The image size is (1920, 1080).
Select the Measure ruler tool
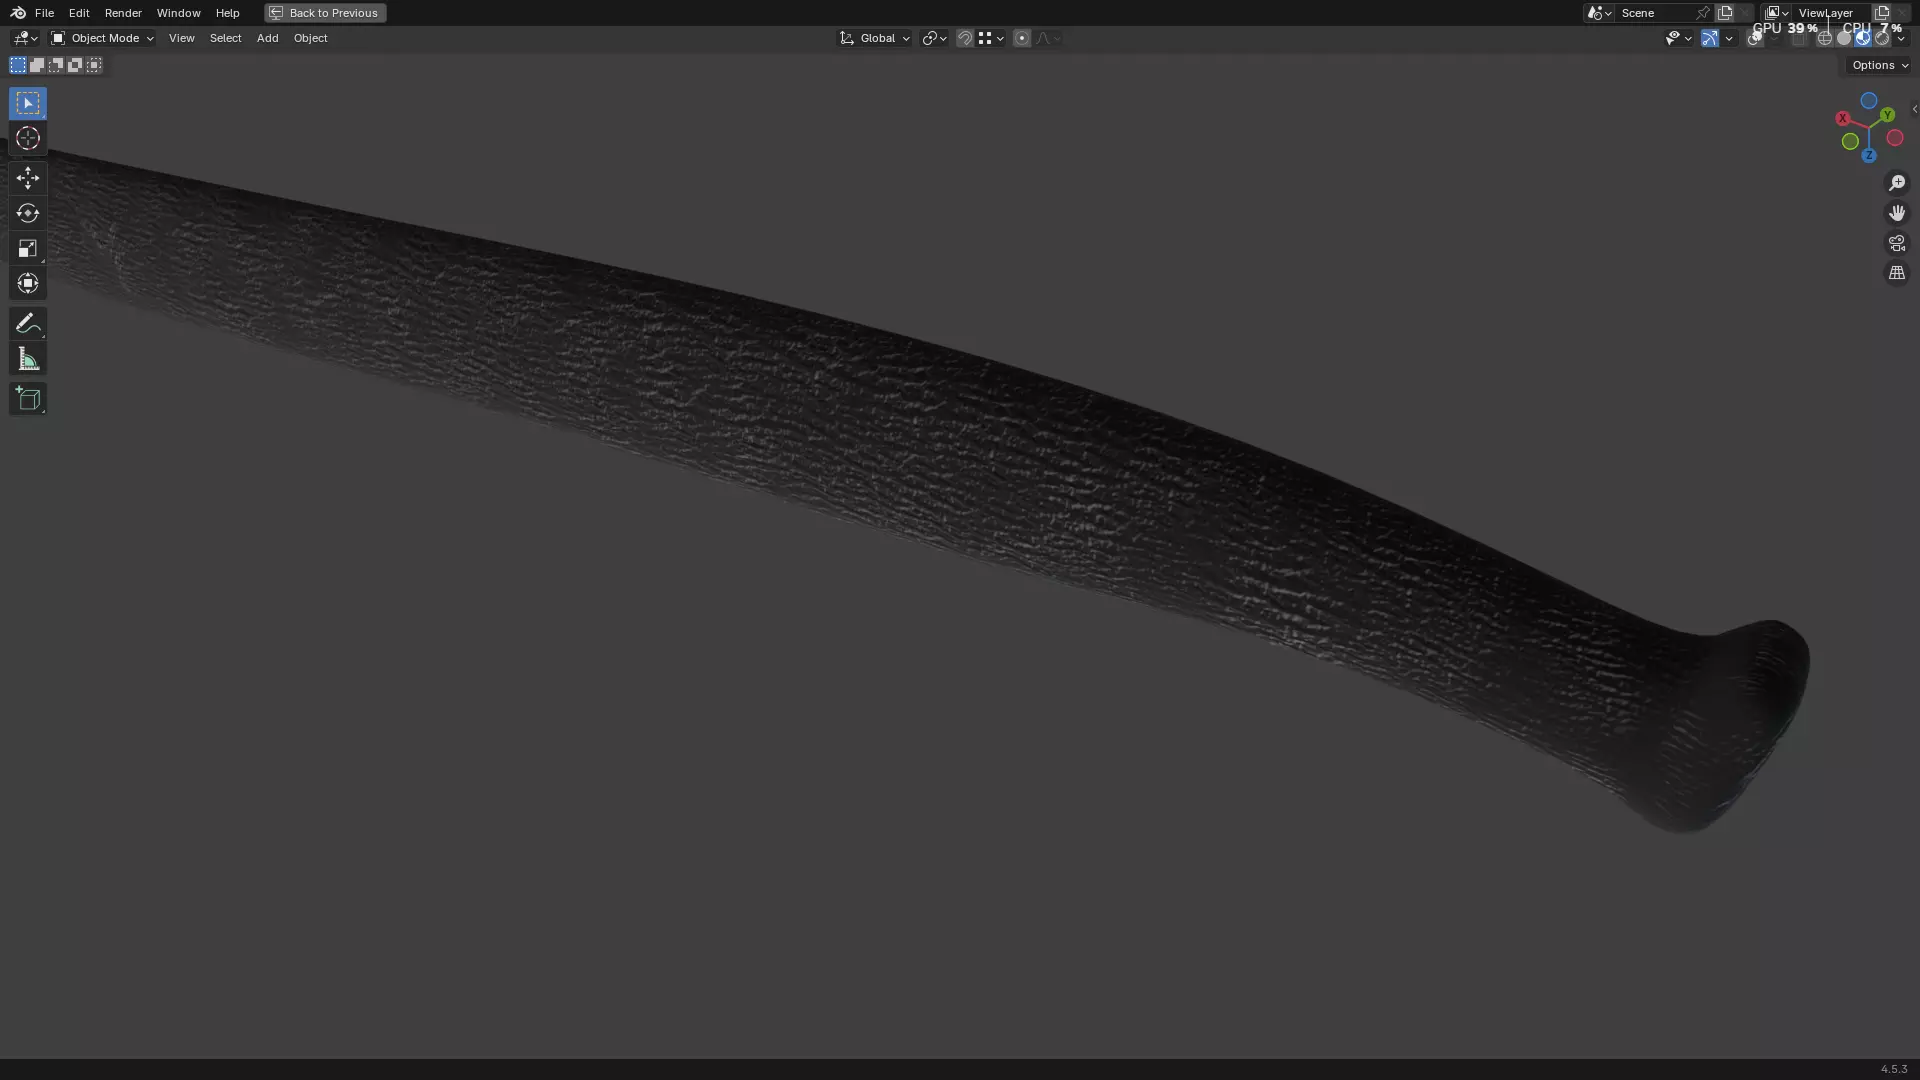[x=28, y=359]
